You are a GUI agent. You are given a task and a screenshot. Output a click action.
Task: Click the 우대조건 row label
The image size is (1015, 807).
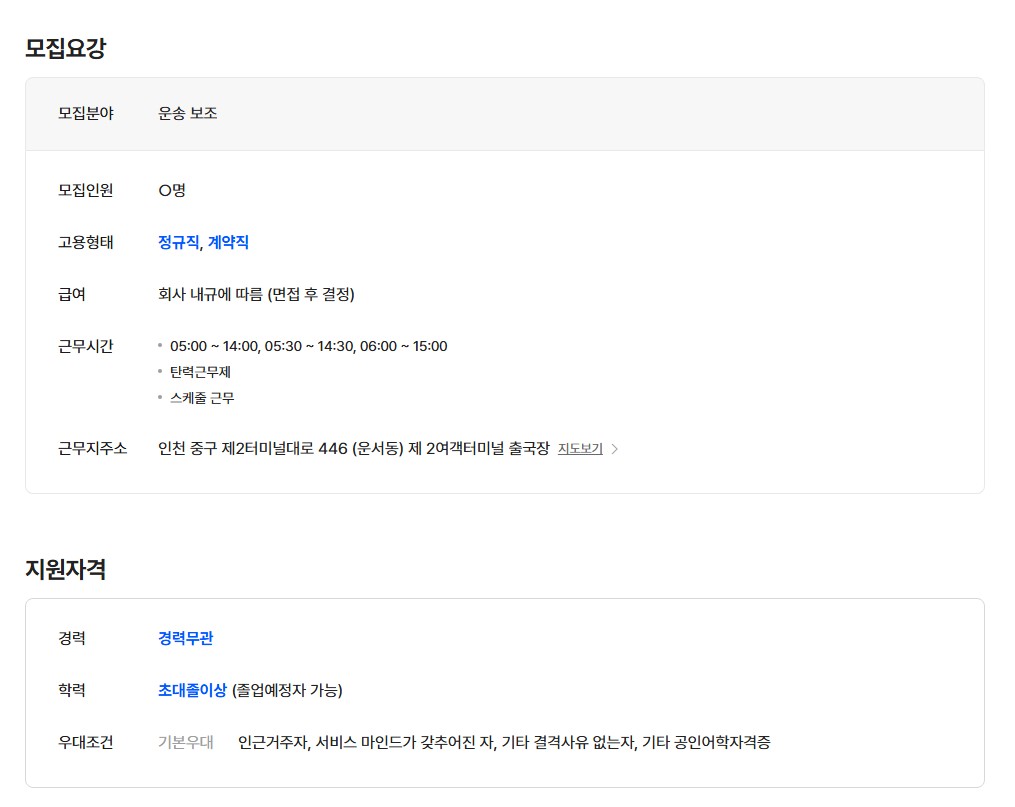pyautogui.click(x=86, y=742)
